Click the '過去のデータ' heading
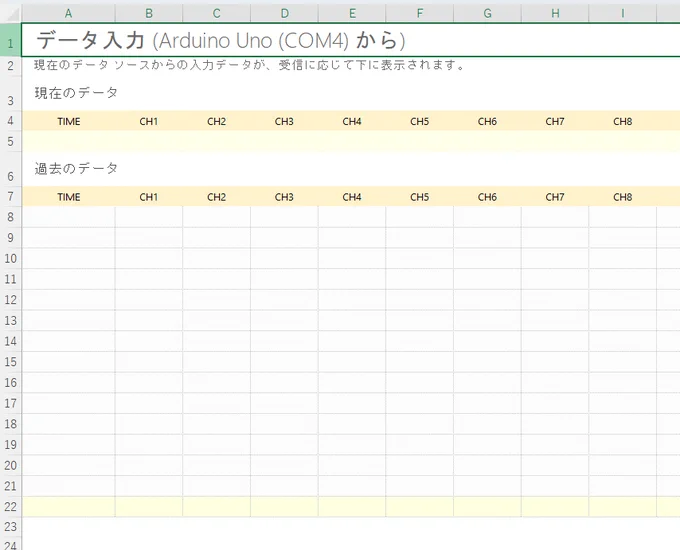 pos(76,168)
